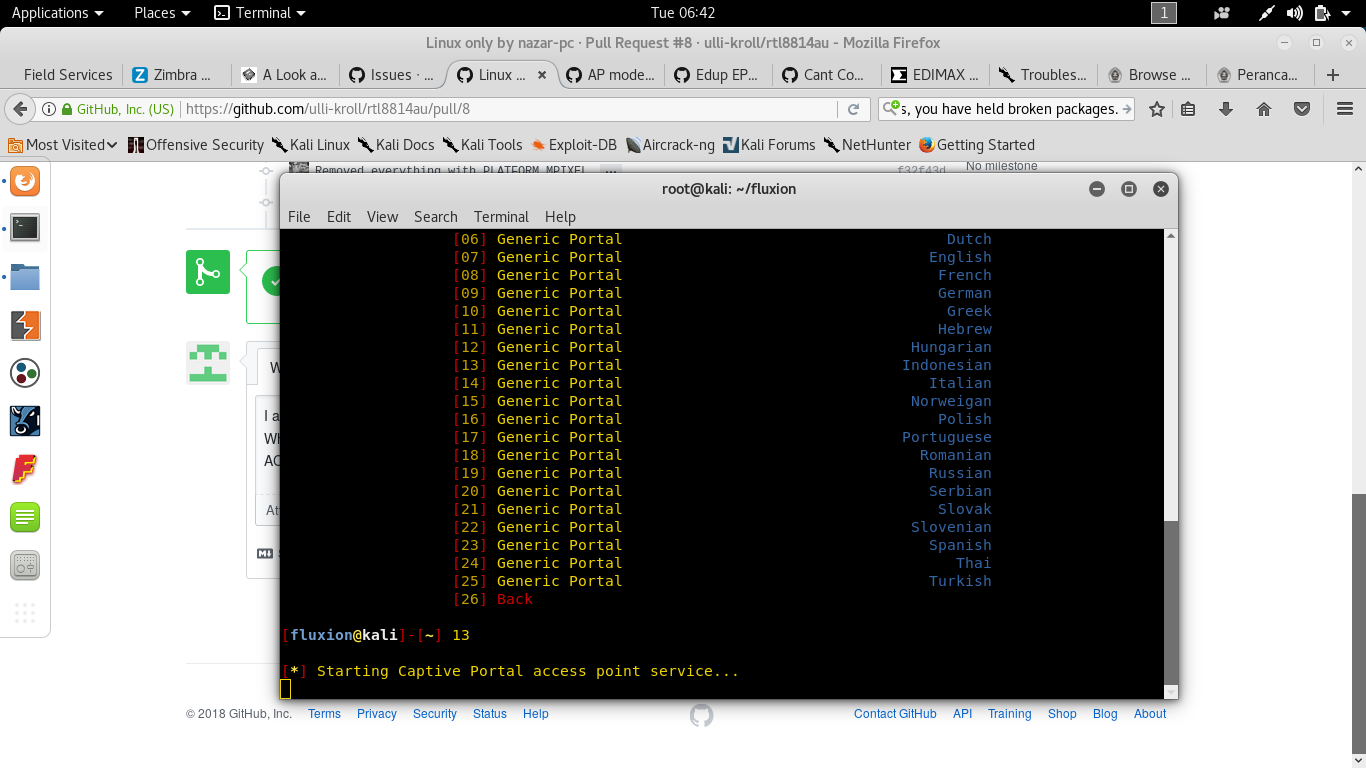
Task: Open the terminal File menu
Action: [x=299, y=217]
